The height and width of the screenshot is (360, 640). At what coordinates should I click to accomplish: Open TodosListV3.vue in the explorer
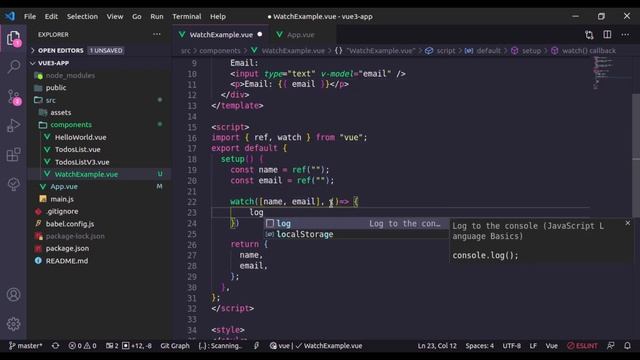coord(100,162)
